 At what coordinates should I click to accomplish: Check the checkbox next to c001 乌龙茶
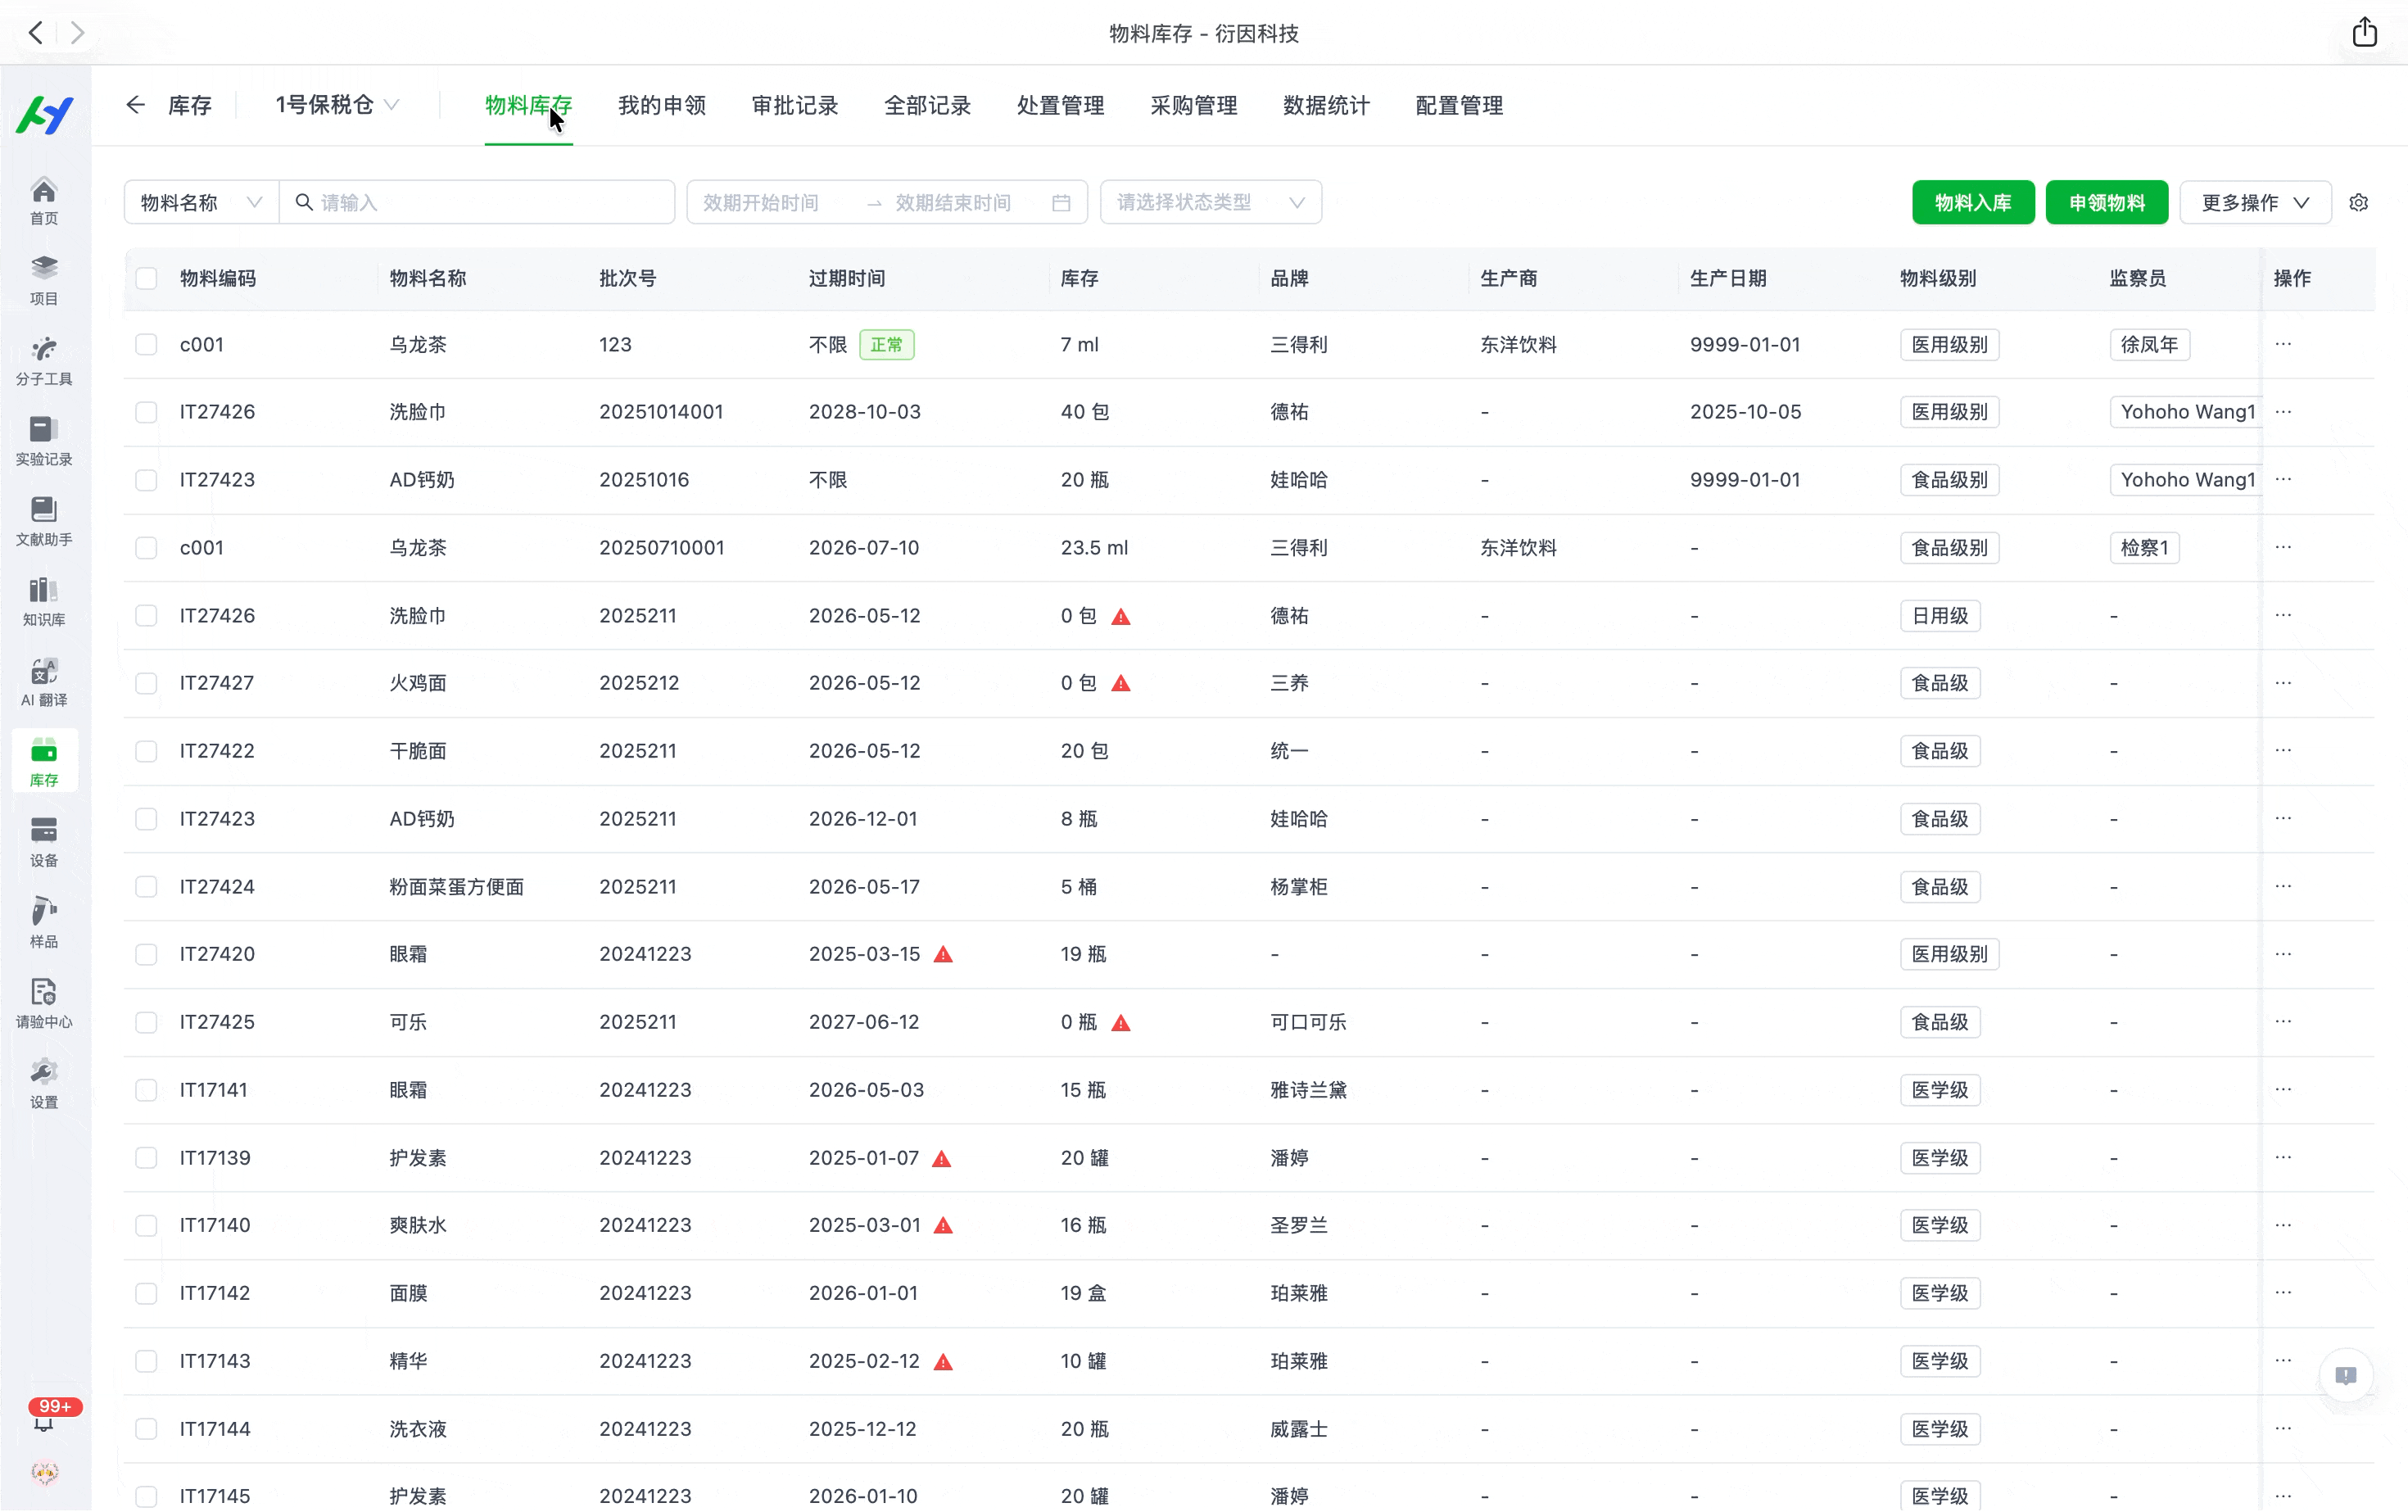click(x=147, y=344)
